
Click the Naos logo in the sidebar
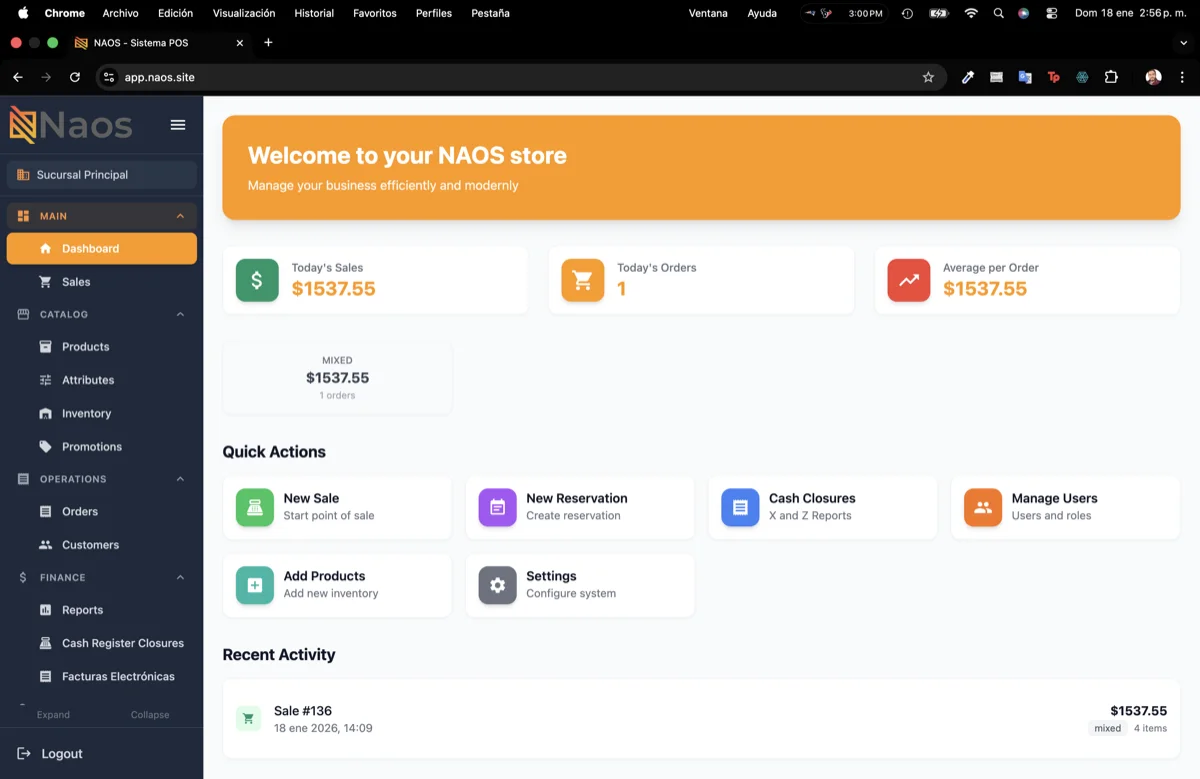pyautogui.click(x=70, y=125)
